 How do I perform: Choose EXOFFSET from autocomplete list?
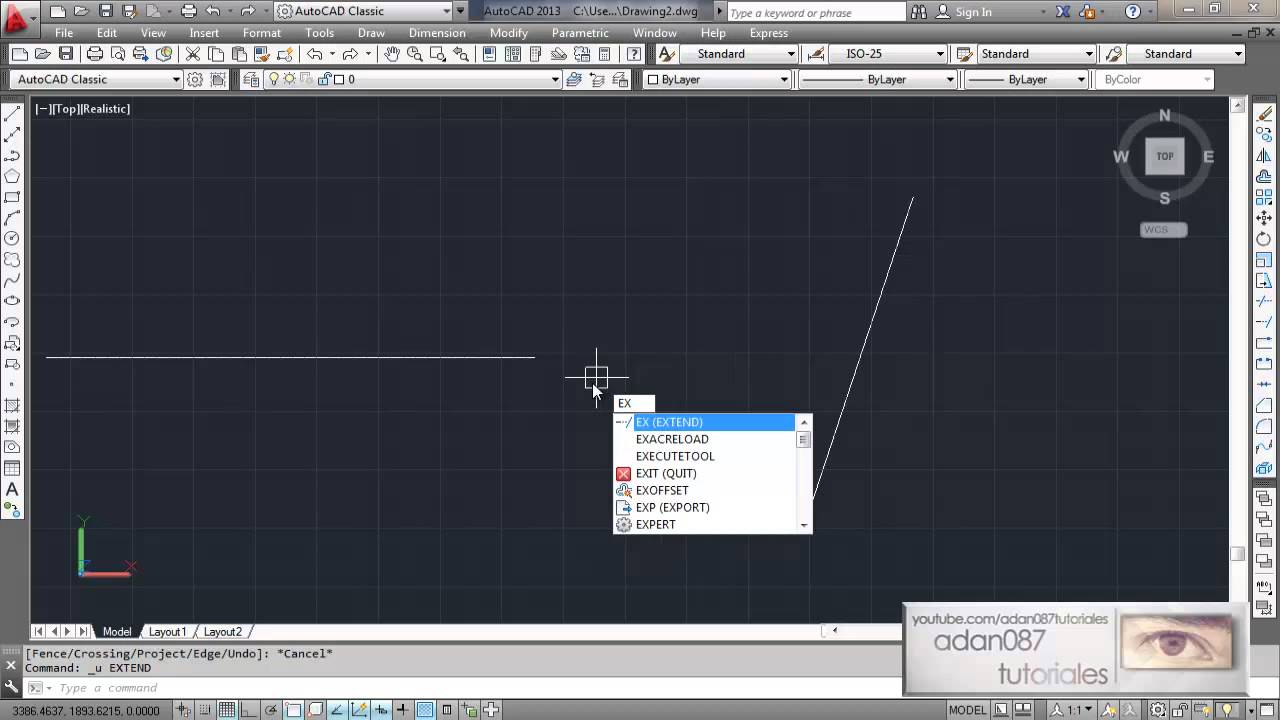704,490
